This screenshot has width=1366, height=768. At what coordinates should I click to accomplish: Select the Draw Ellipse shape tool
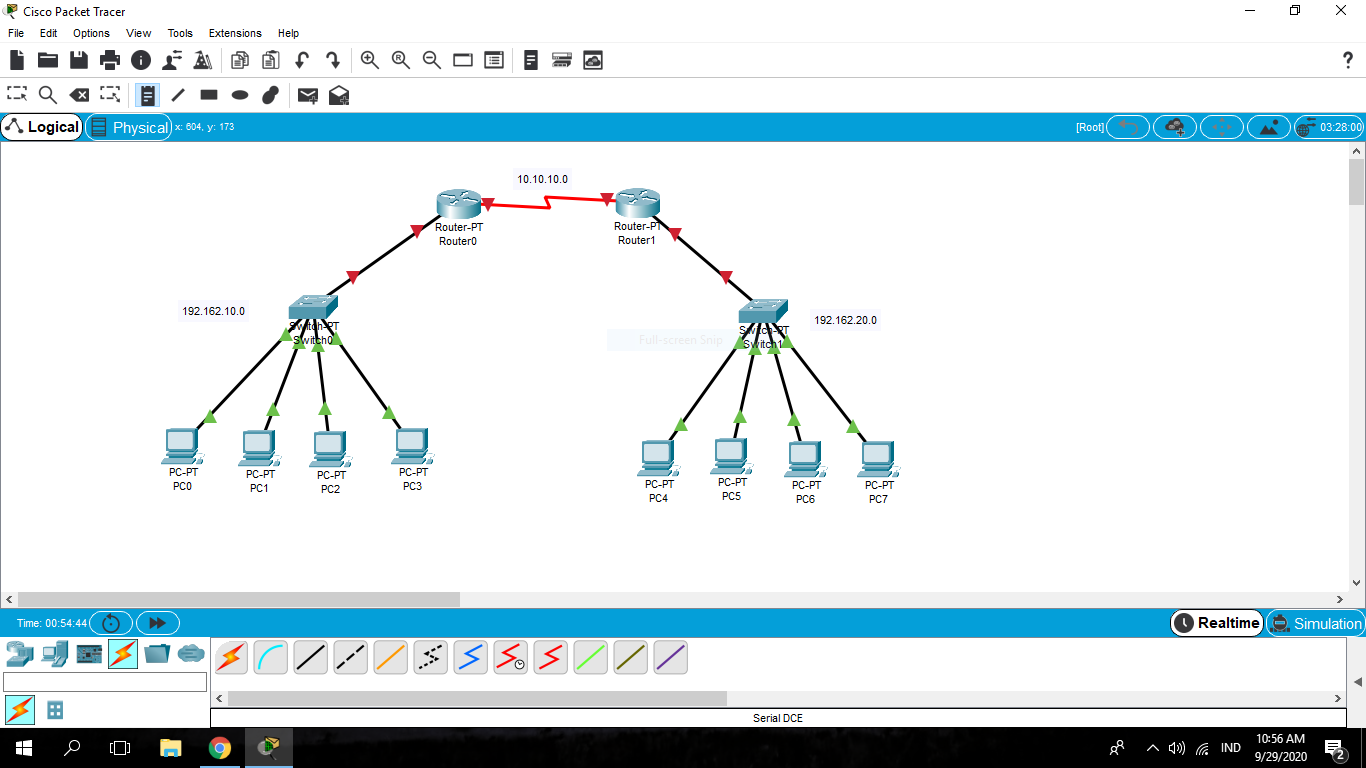(239, 95)
